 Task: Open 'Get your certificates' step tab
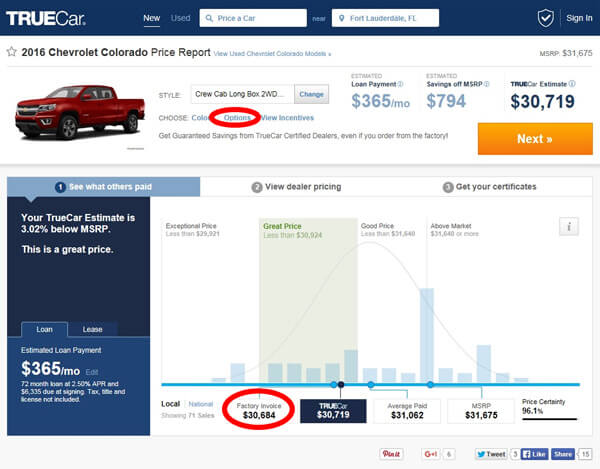pyautogui.click(x=489, y=187)
